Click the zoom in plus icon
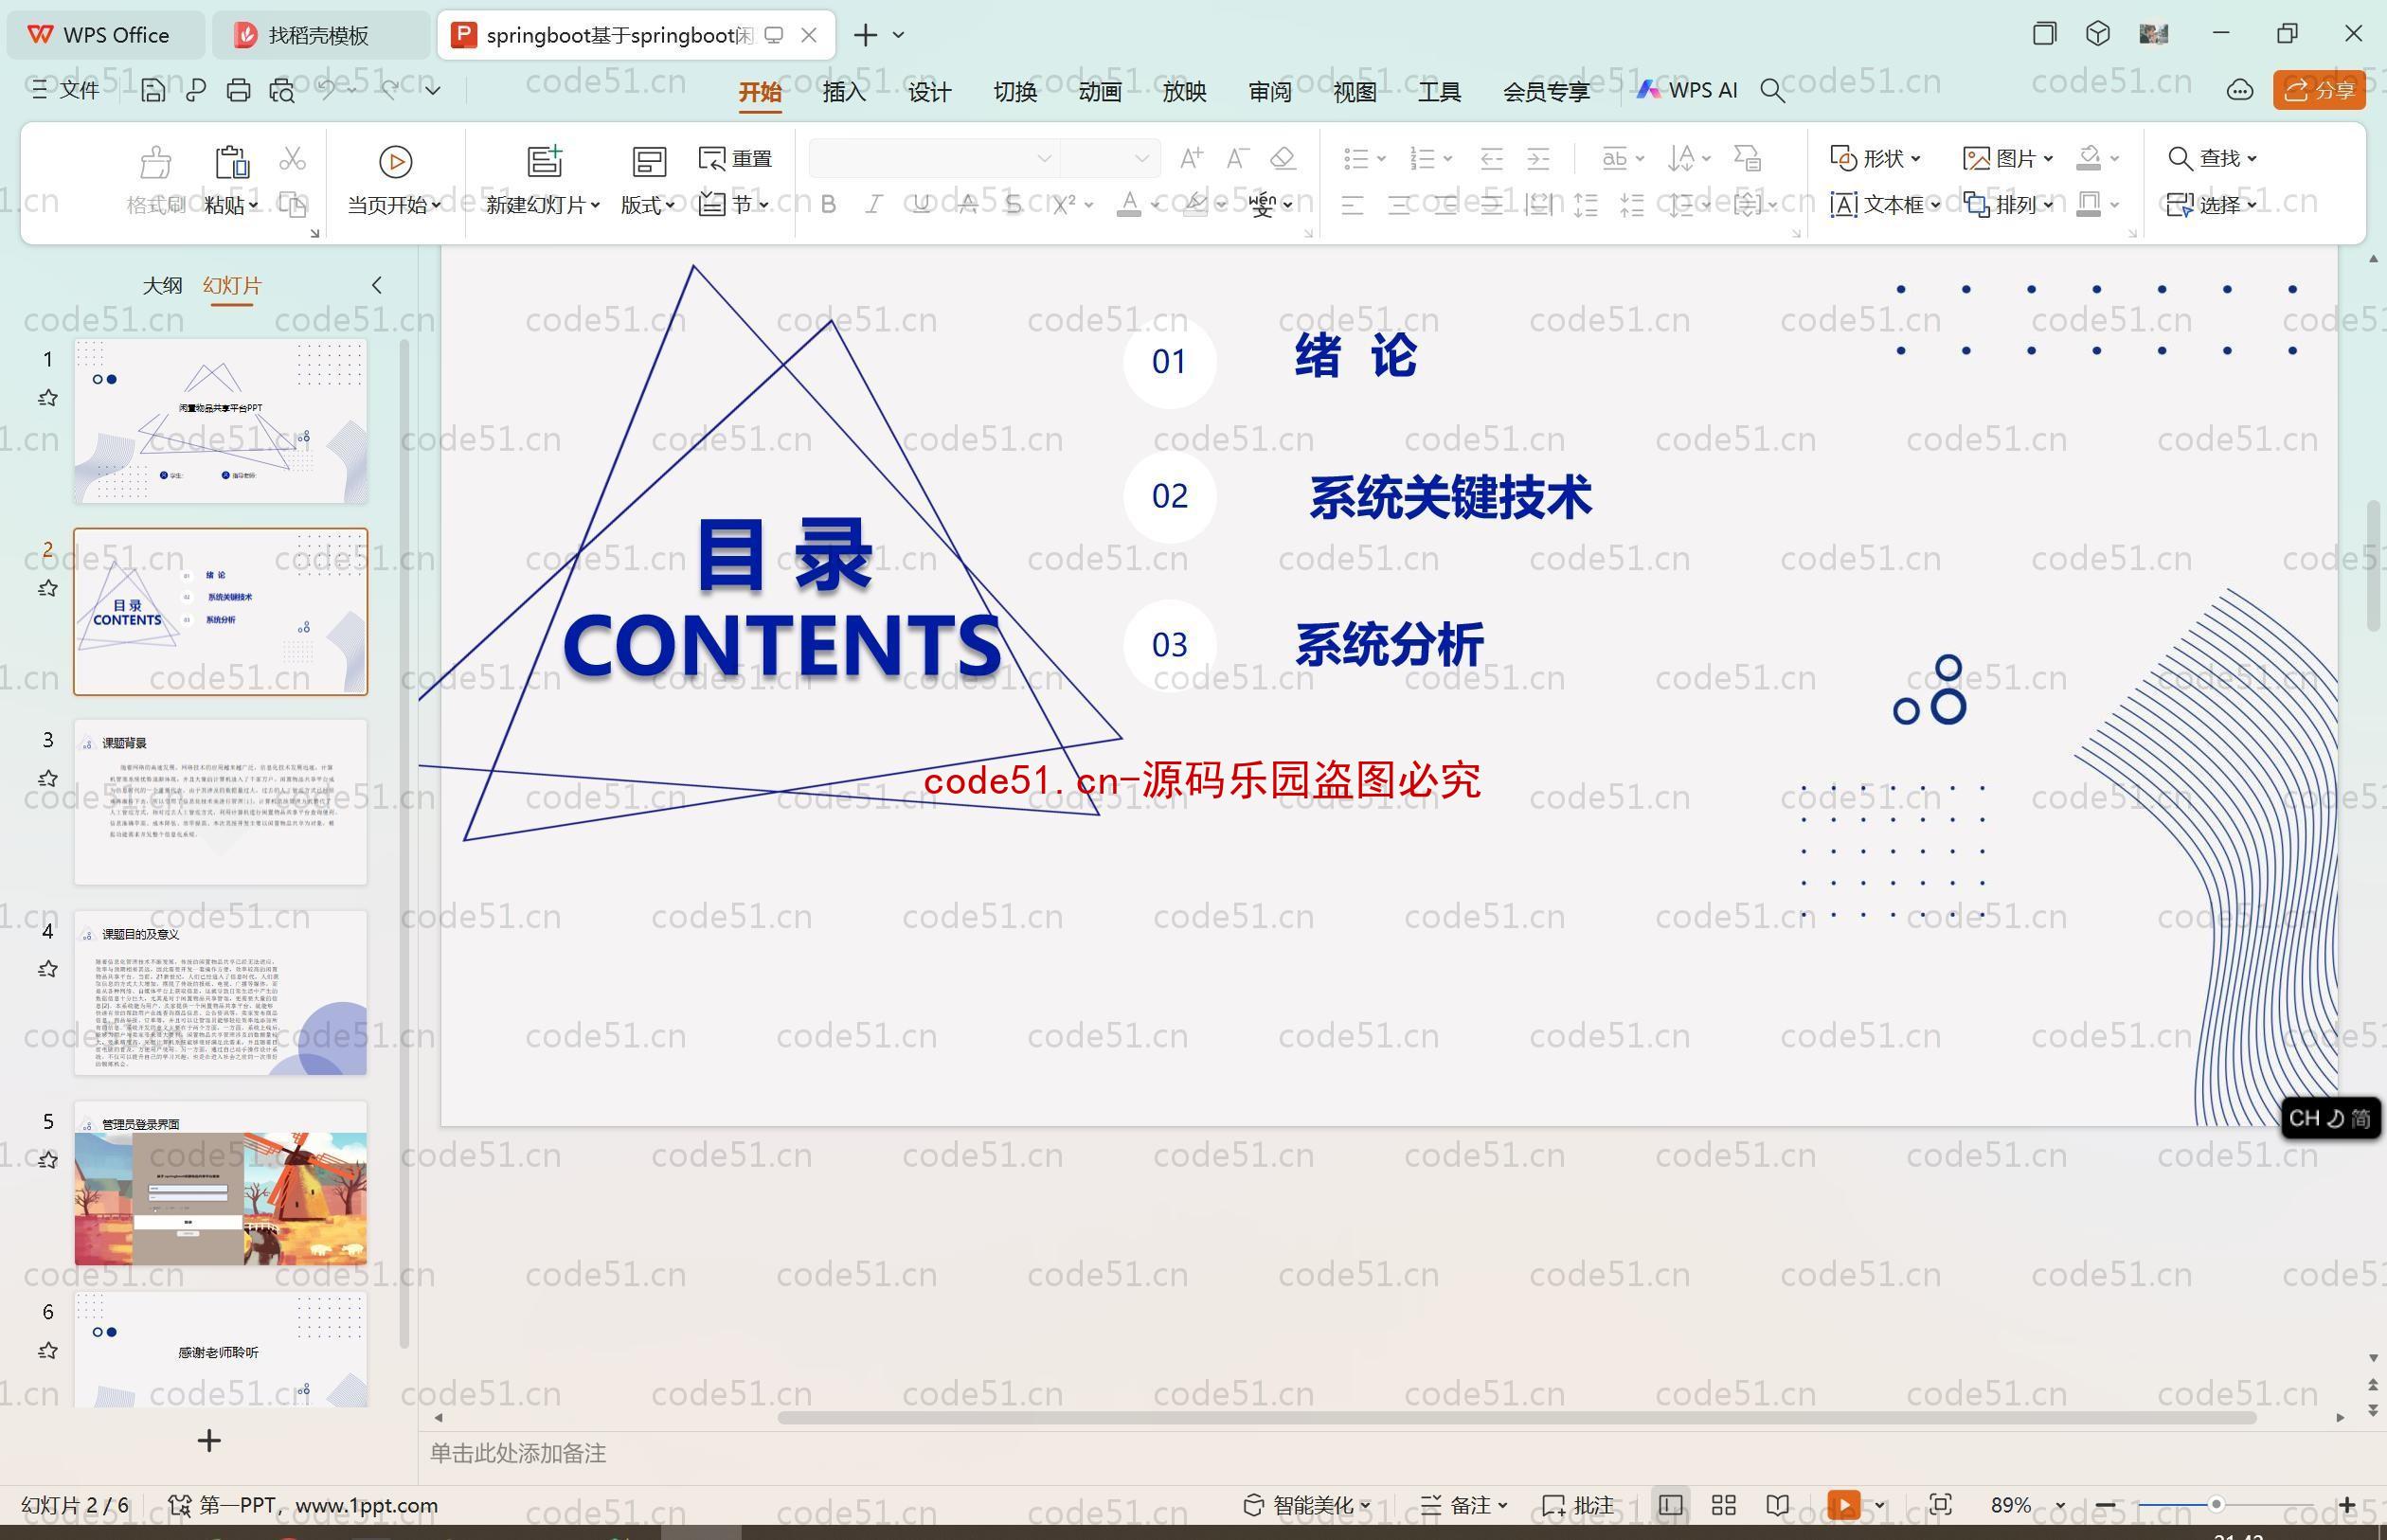 click(2347, 1505)
